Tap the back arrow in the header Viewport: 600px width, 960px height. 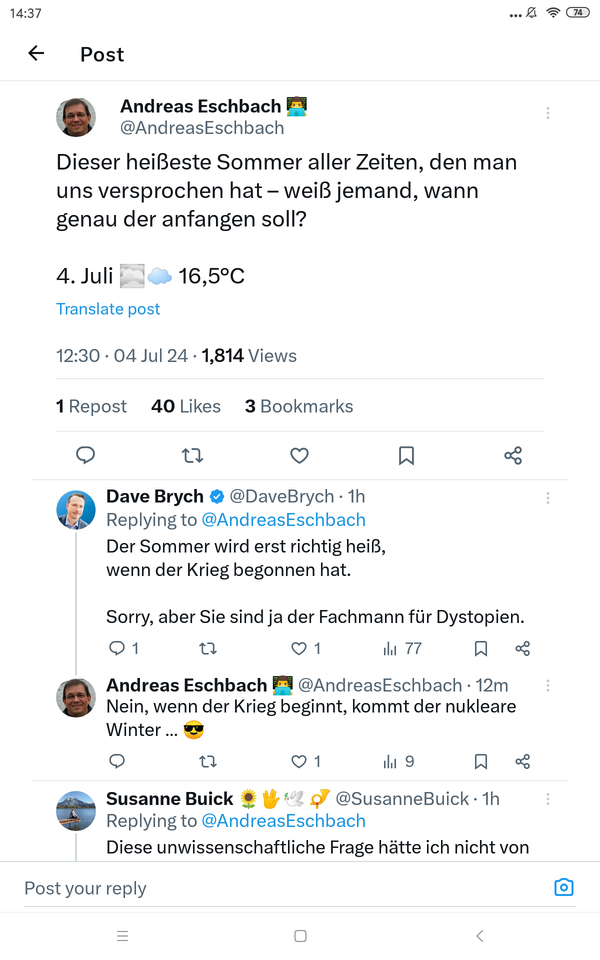click(37, 54)
